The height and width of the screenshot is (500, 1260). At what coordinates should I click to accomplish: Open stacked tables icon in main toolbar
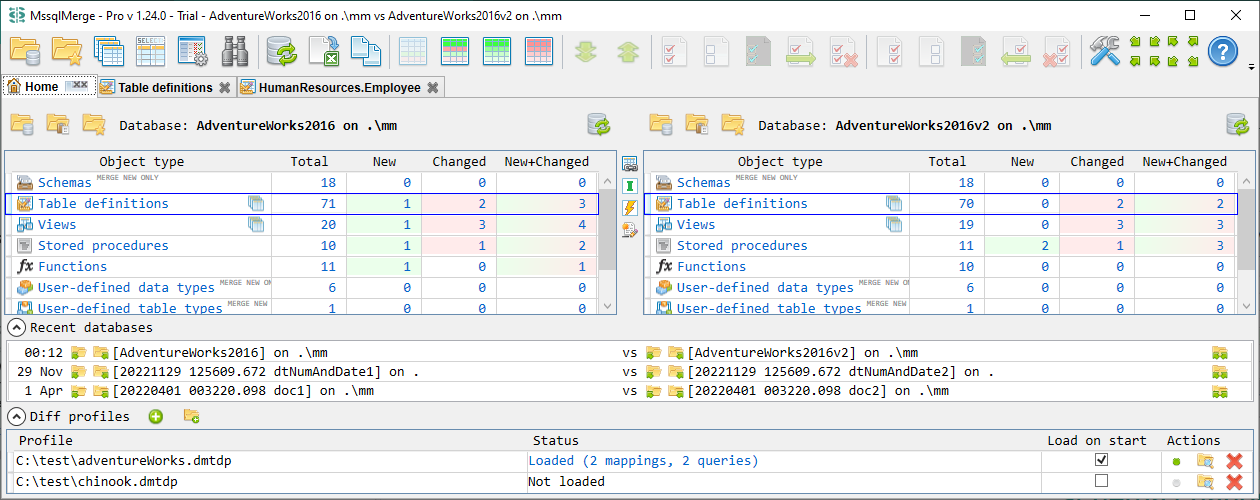point(108,51)
